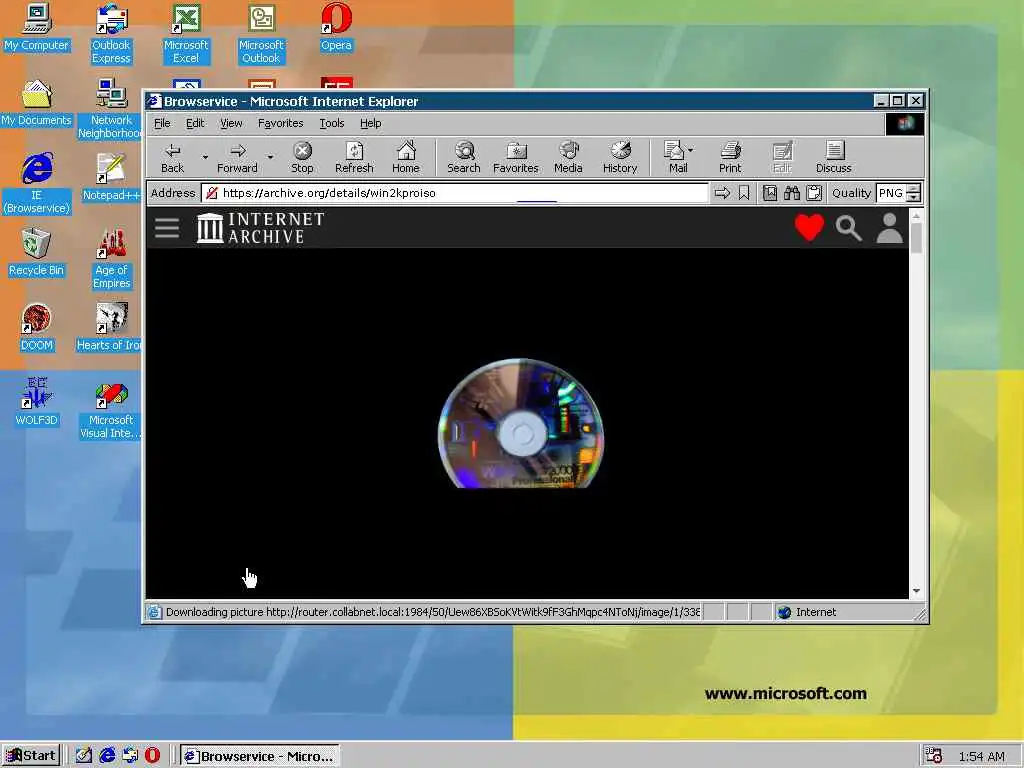This screenshot has width=1024, height=768.
Task: Select the Microsoft Visual Inte... desktop icon
Action: coord(110,411)
